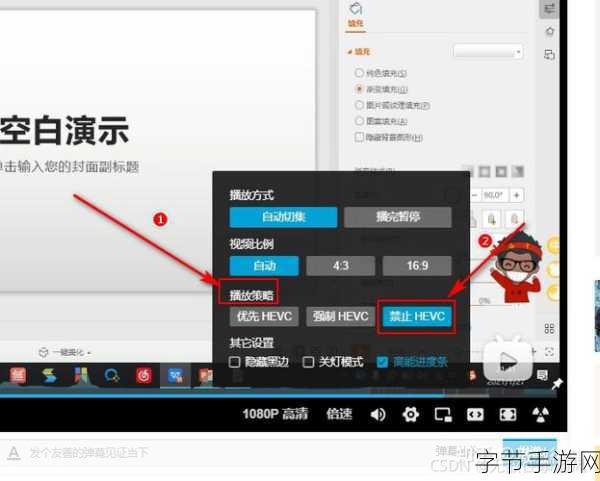600x481 pixels.
Task: Enable the 关灯模式 checkbox
Action: tap(309, 362)
